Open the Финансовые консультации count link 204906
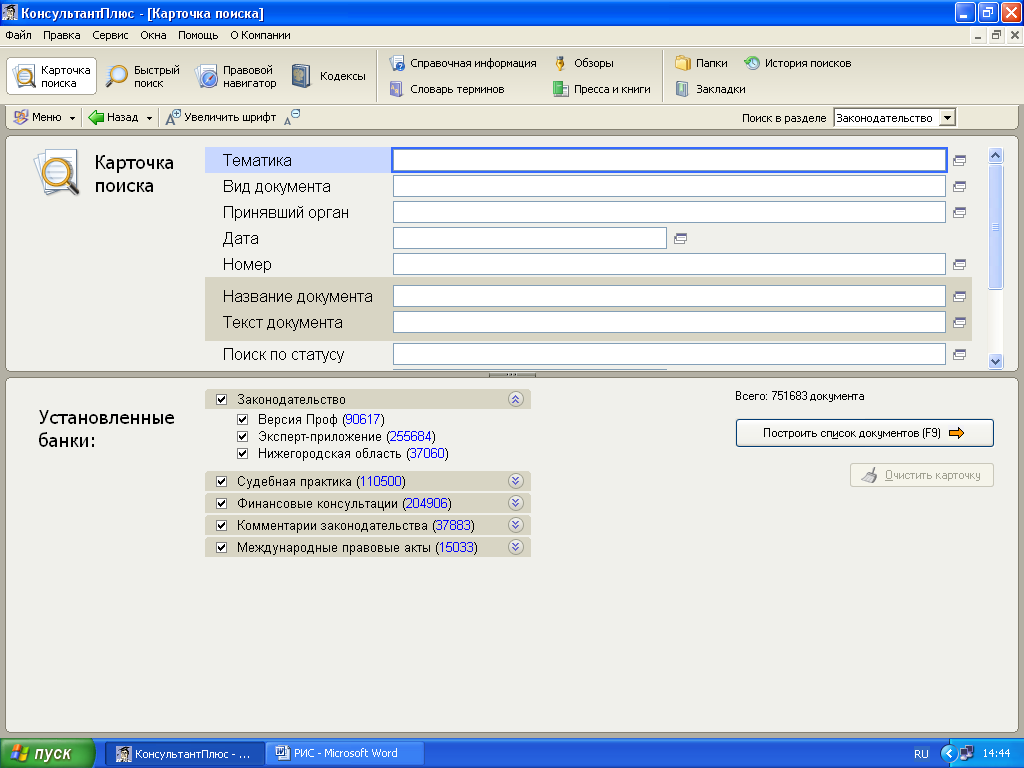 coord(427,504)
